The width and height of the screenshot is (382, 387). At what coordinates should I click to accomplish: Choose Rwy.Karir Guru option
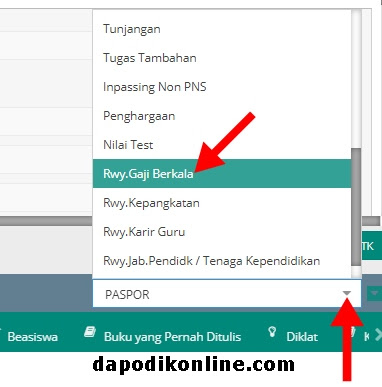coord(222,232)
